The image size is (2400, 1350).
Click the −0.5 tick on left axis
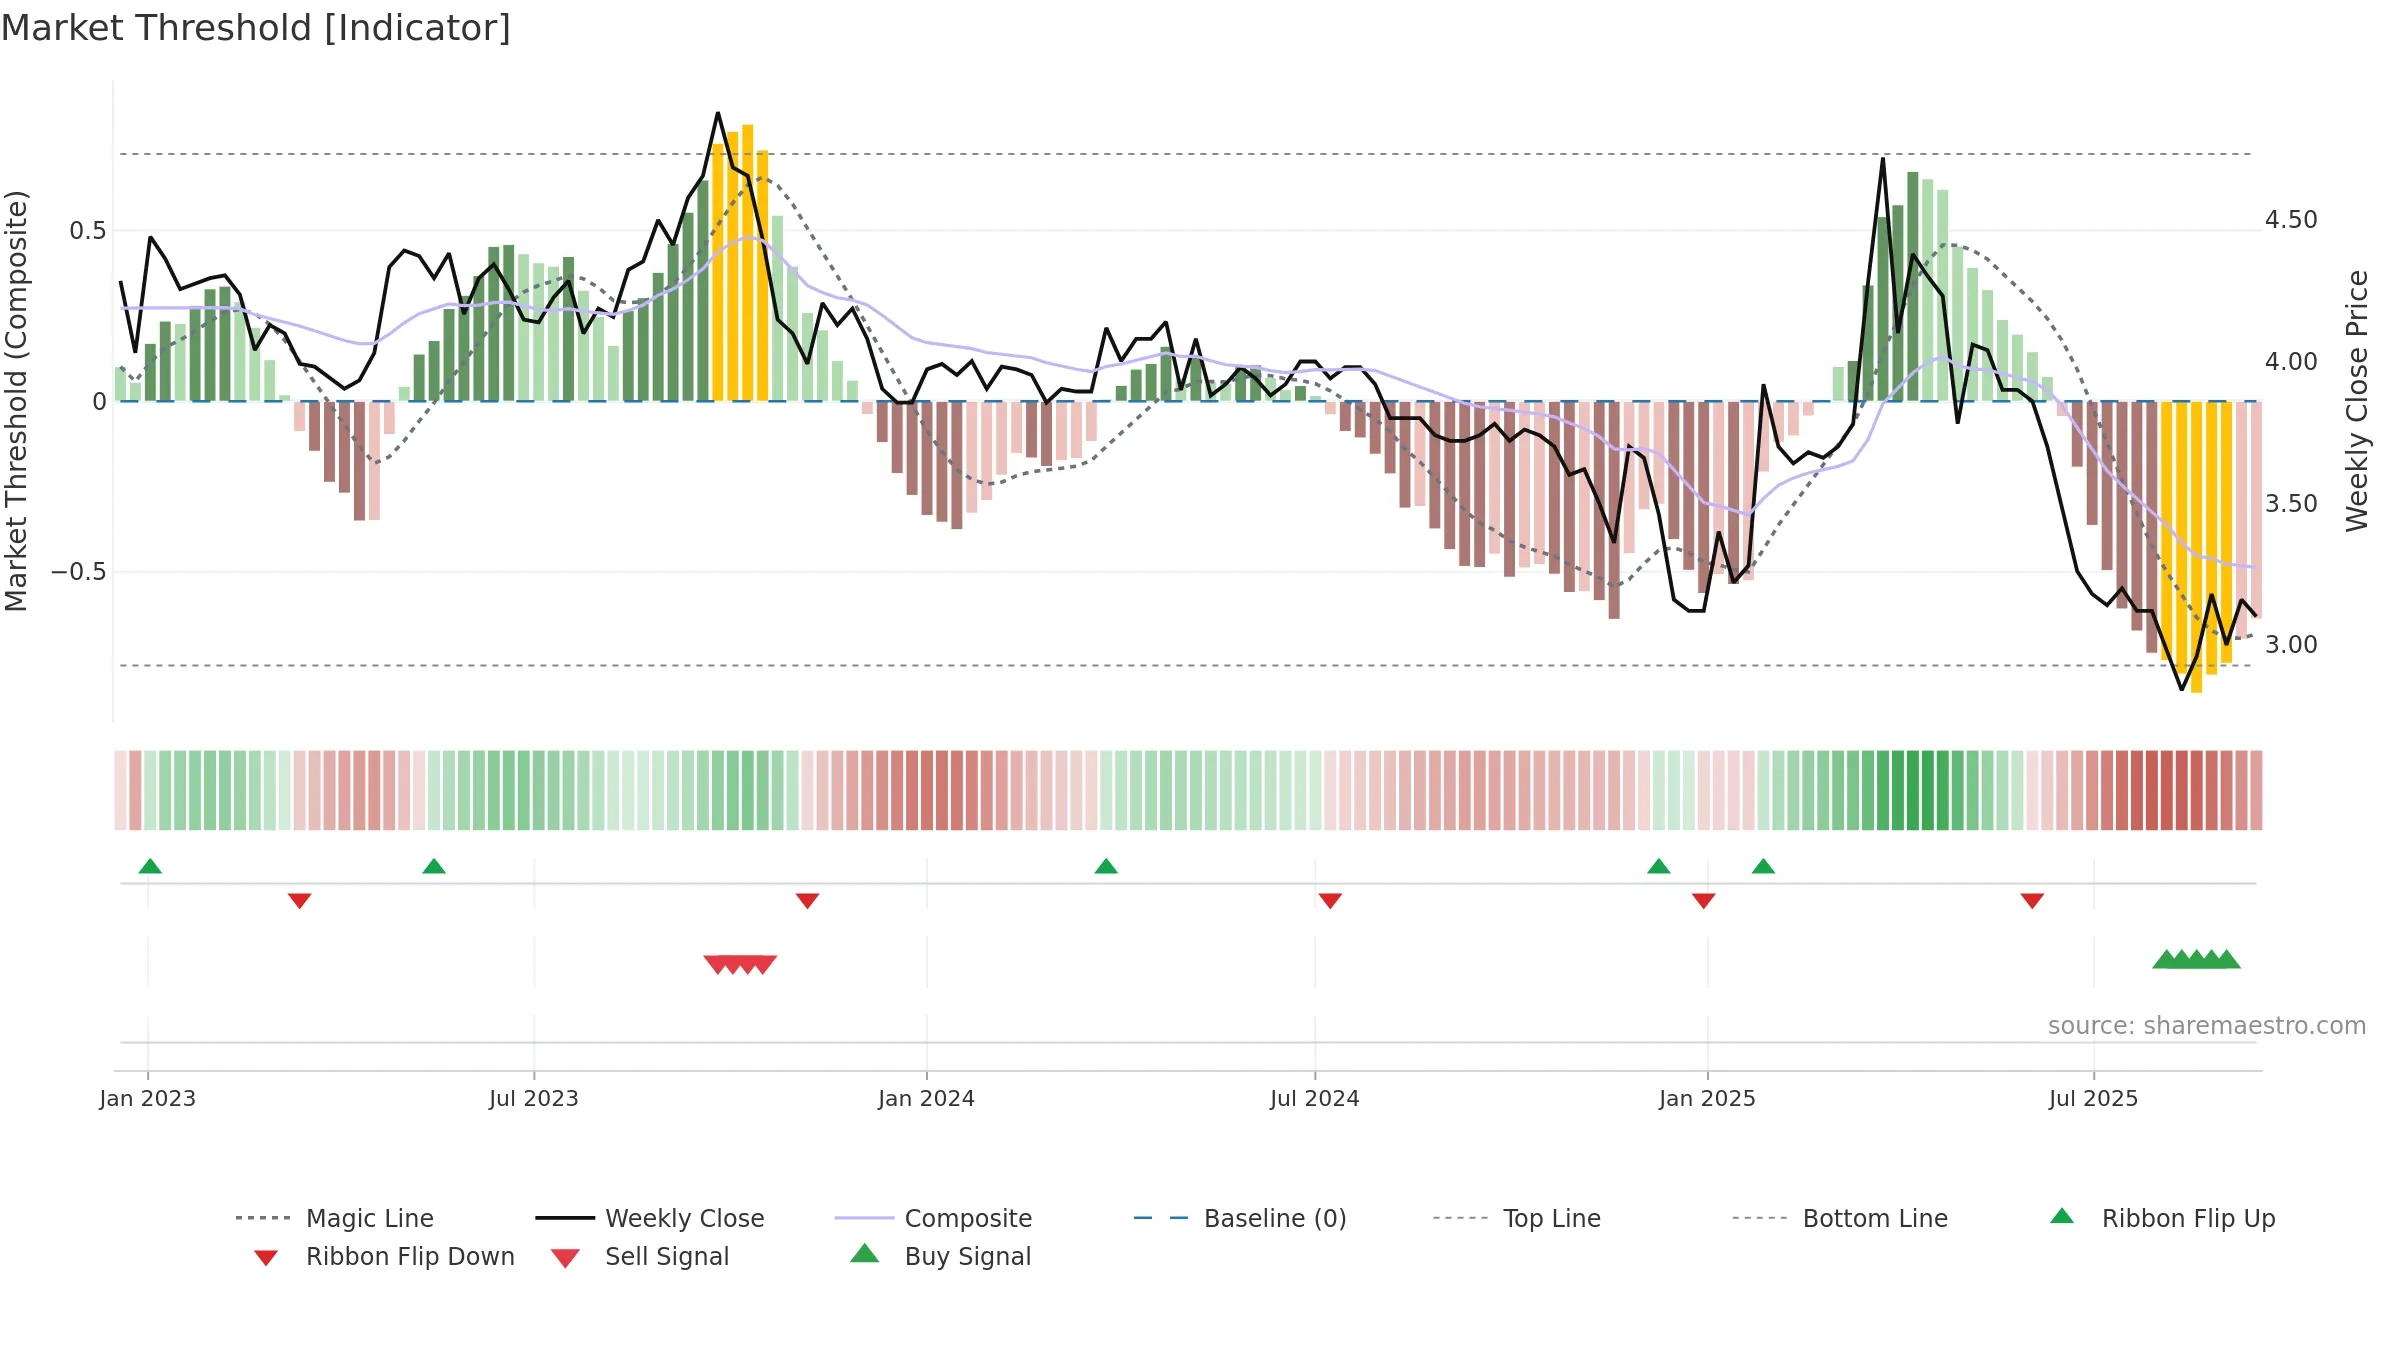(x=79, y=572)
